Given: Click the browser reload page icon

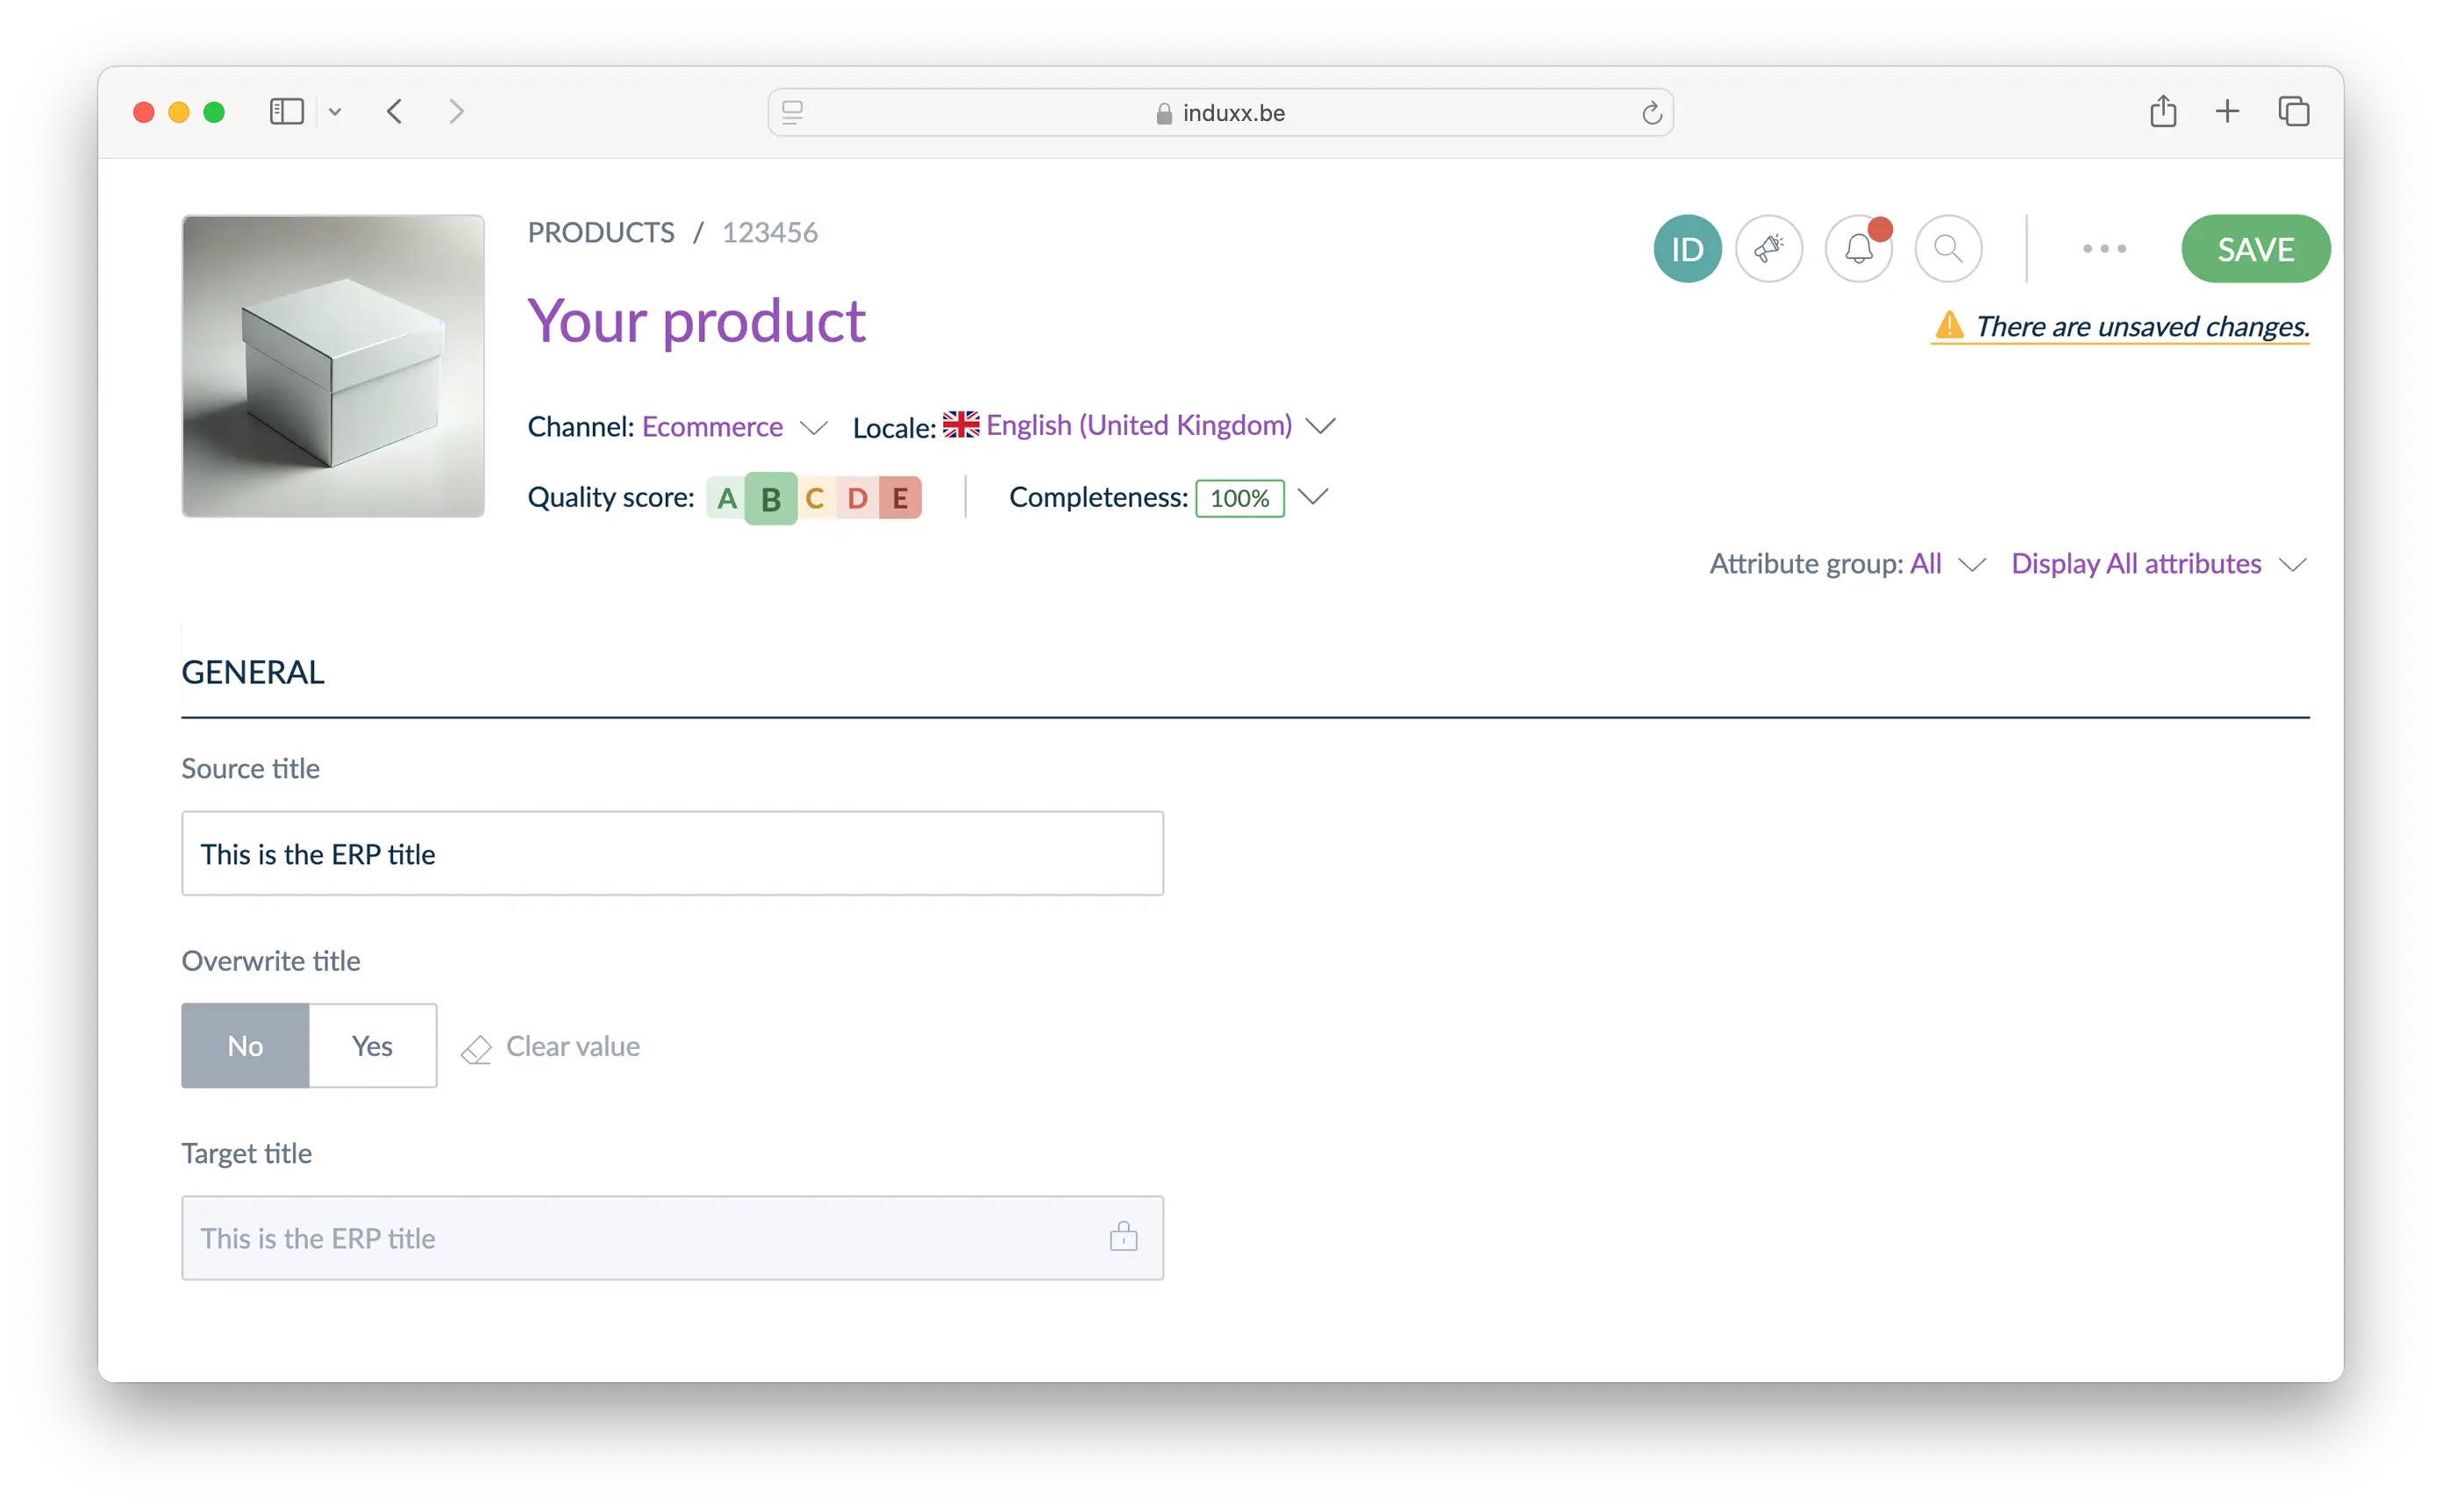Looking at the screenshot, I should 1651,114.
